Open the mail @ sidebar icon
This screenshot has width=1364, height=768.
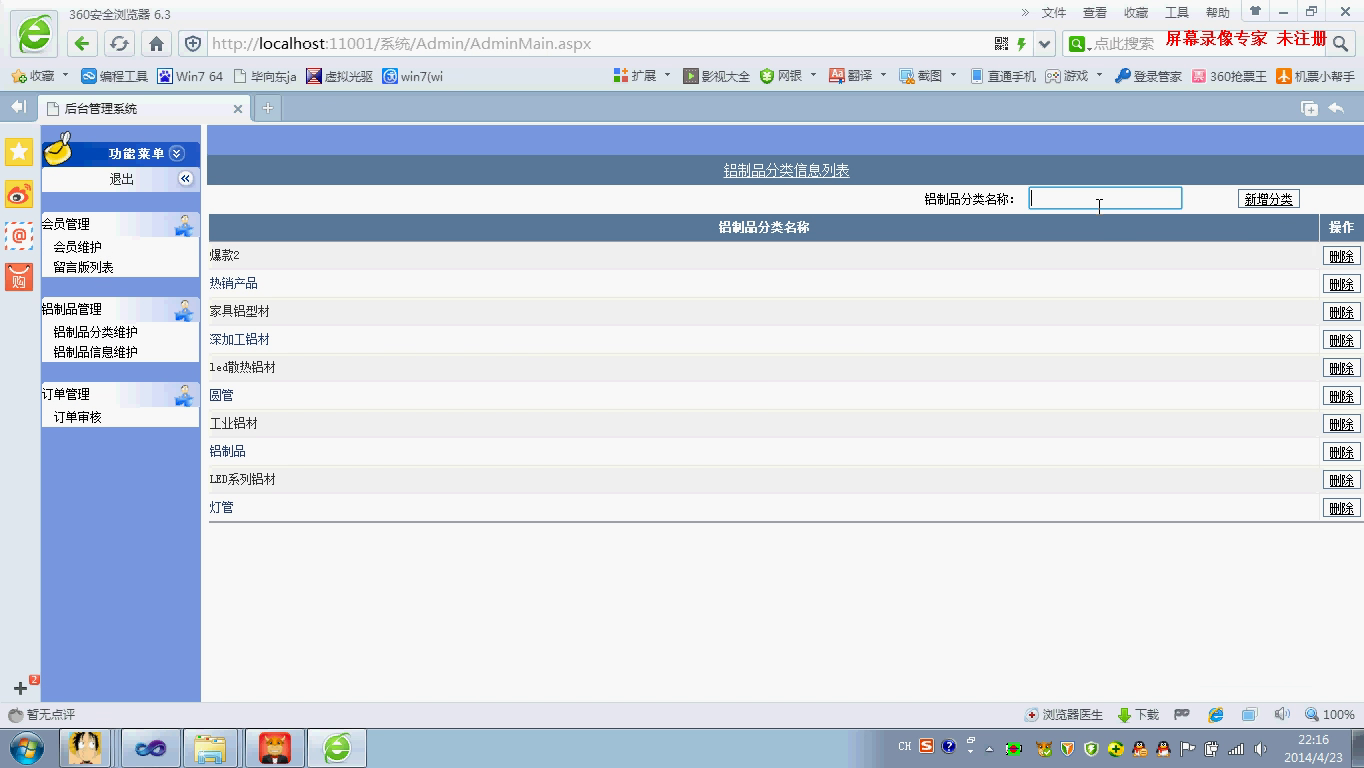click(19, 236)
